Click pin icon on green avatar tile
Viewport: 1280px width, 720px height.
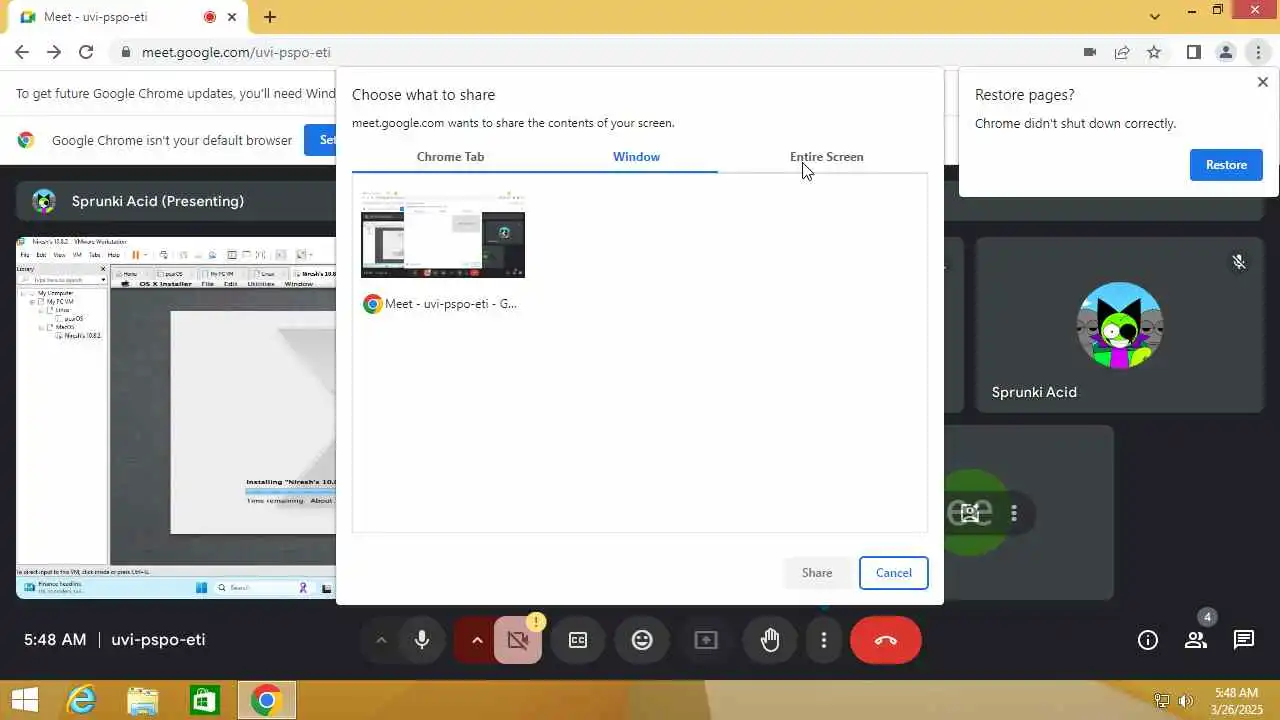click(970, 513)
